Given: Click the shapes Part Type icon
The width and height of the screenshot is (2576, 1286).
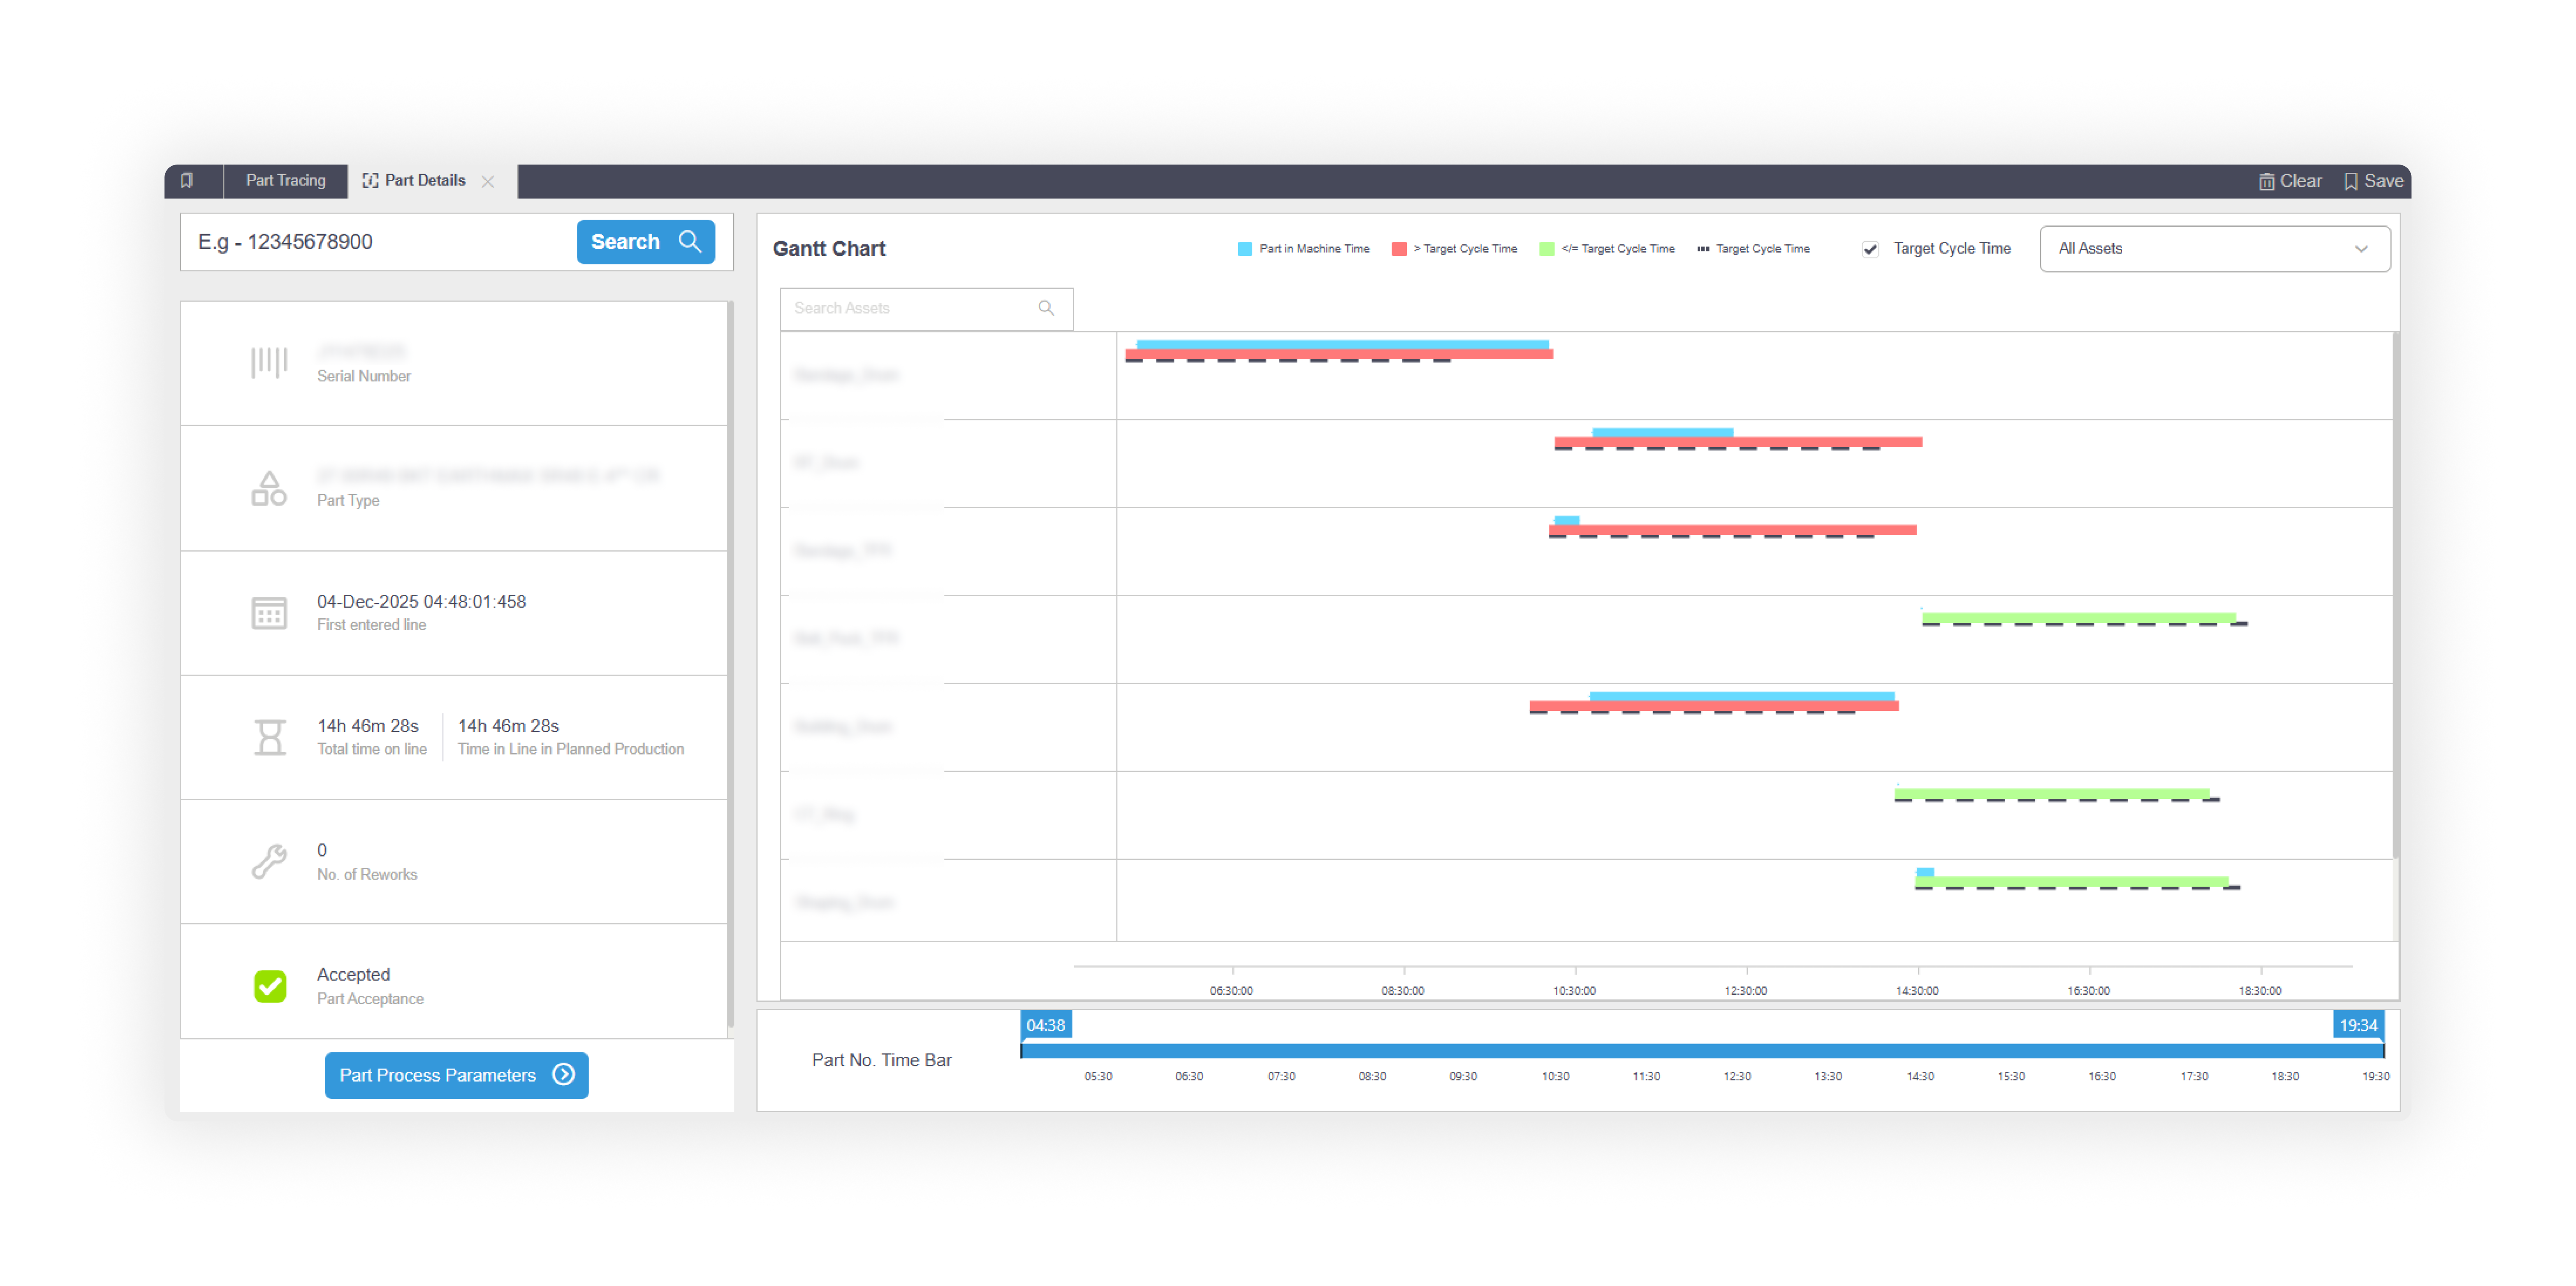Looking at the screenshot, I should pyautogui.click(x=269, y=488).
